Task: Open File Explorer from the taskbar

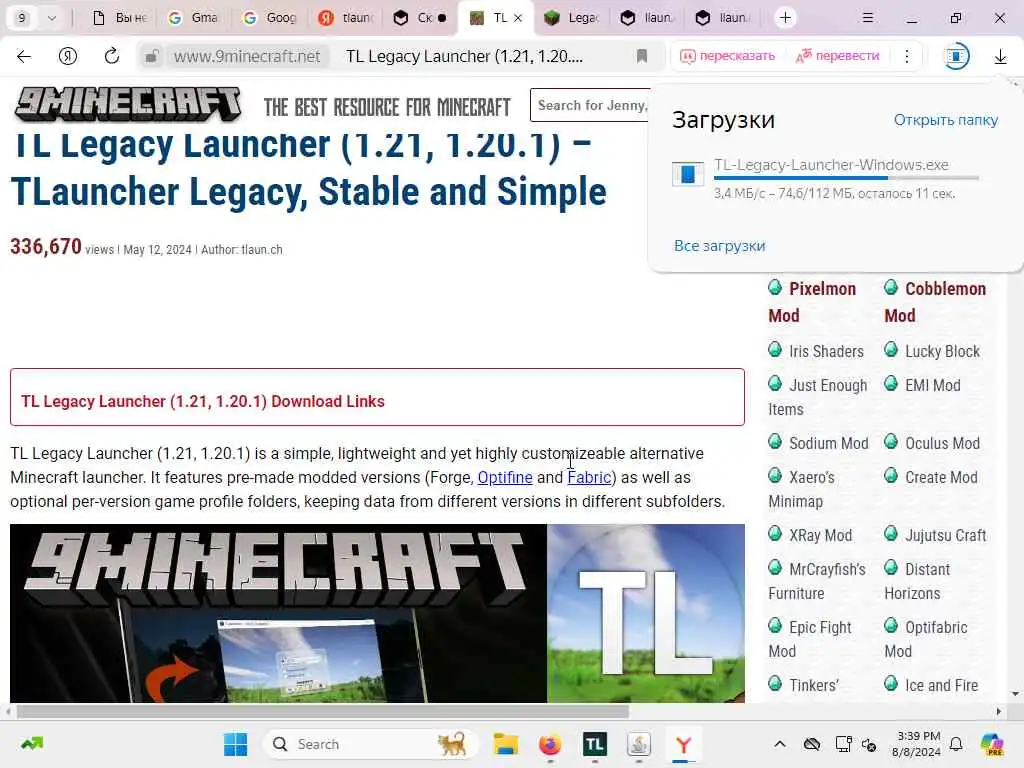Action: pos(505,744)
